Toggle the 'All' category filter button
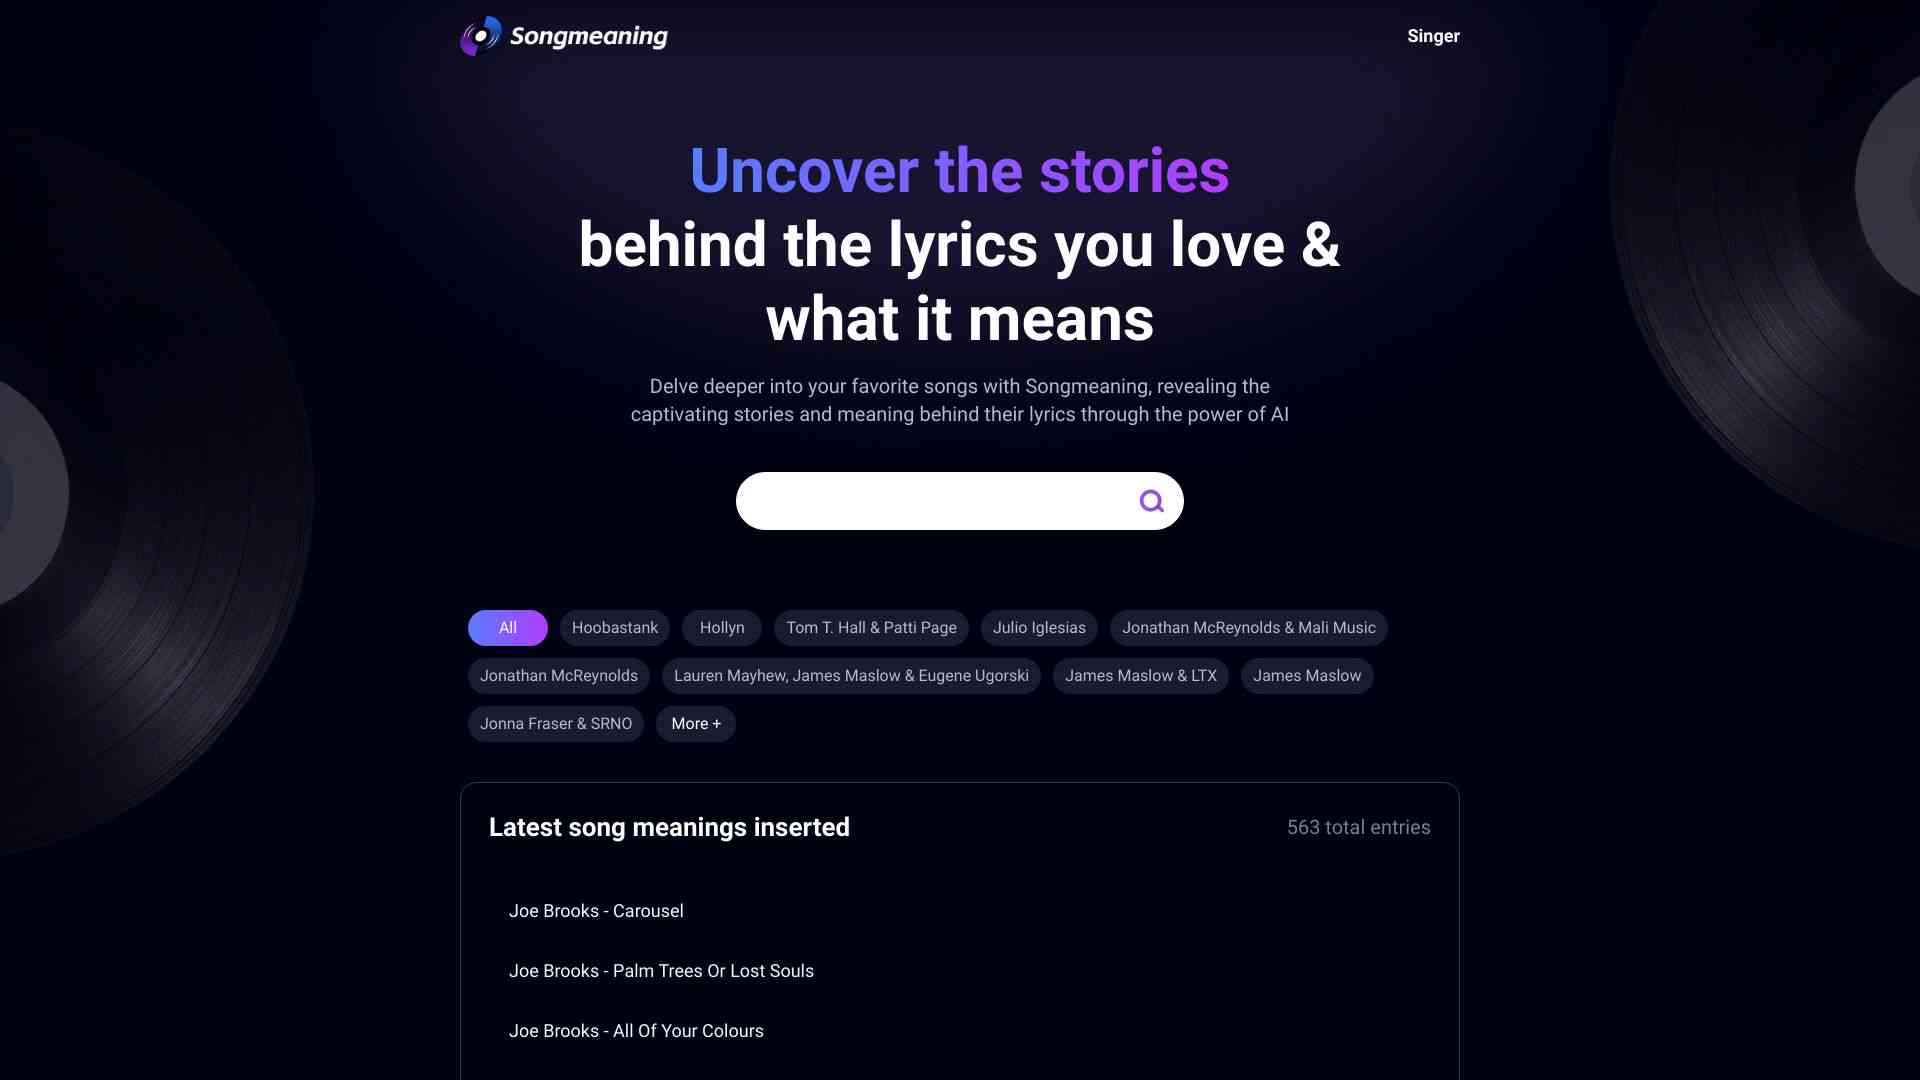Viewport: 1920px width, 1080px height. (x=508, y=628)
